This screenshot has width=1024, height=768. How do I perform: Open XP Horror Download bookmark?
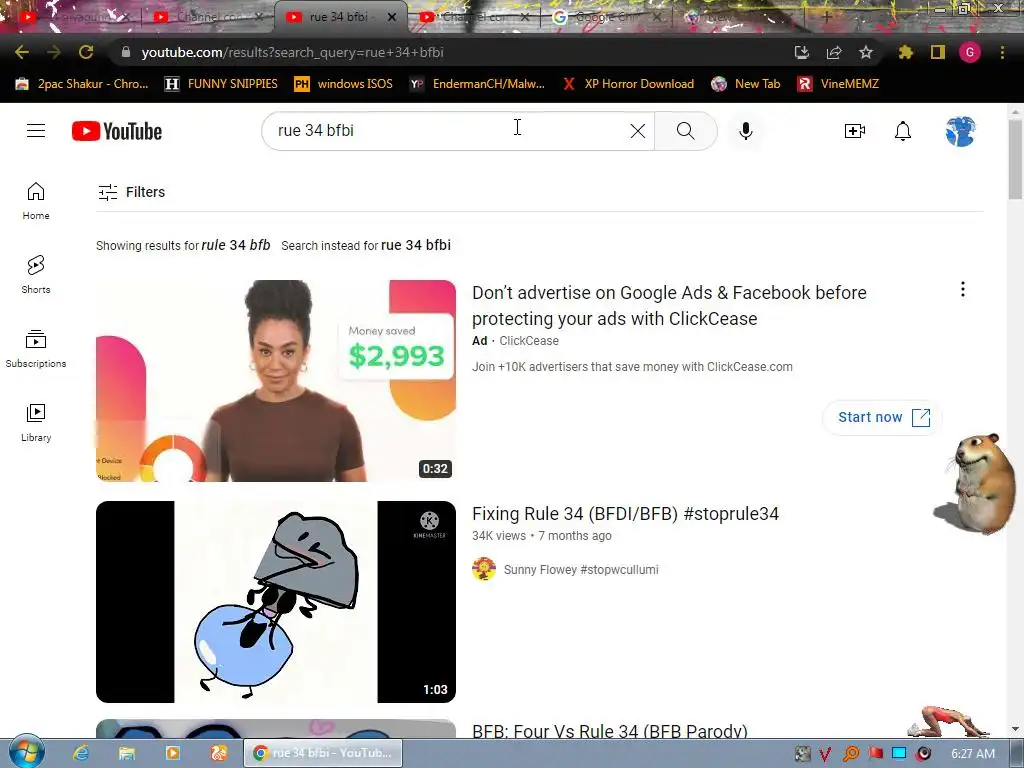[x=628, y=84]
